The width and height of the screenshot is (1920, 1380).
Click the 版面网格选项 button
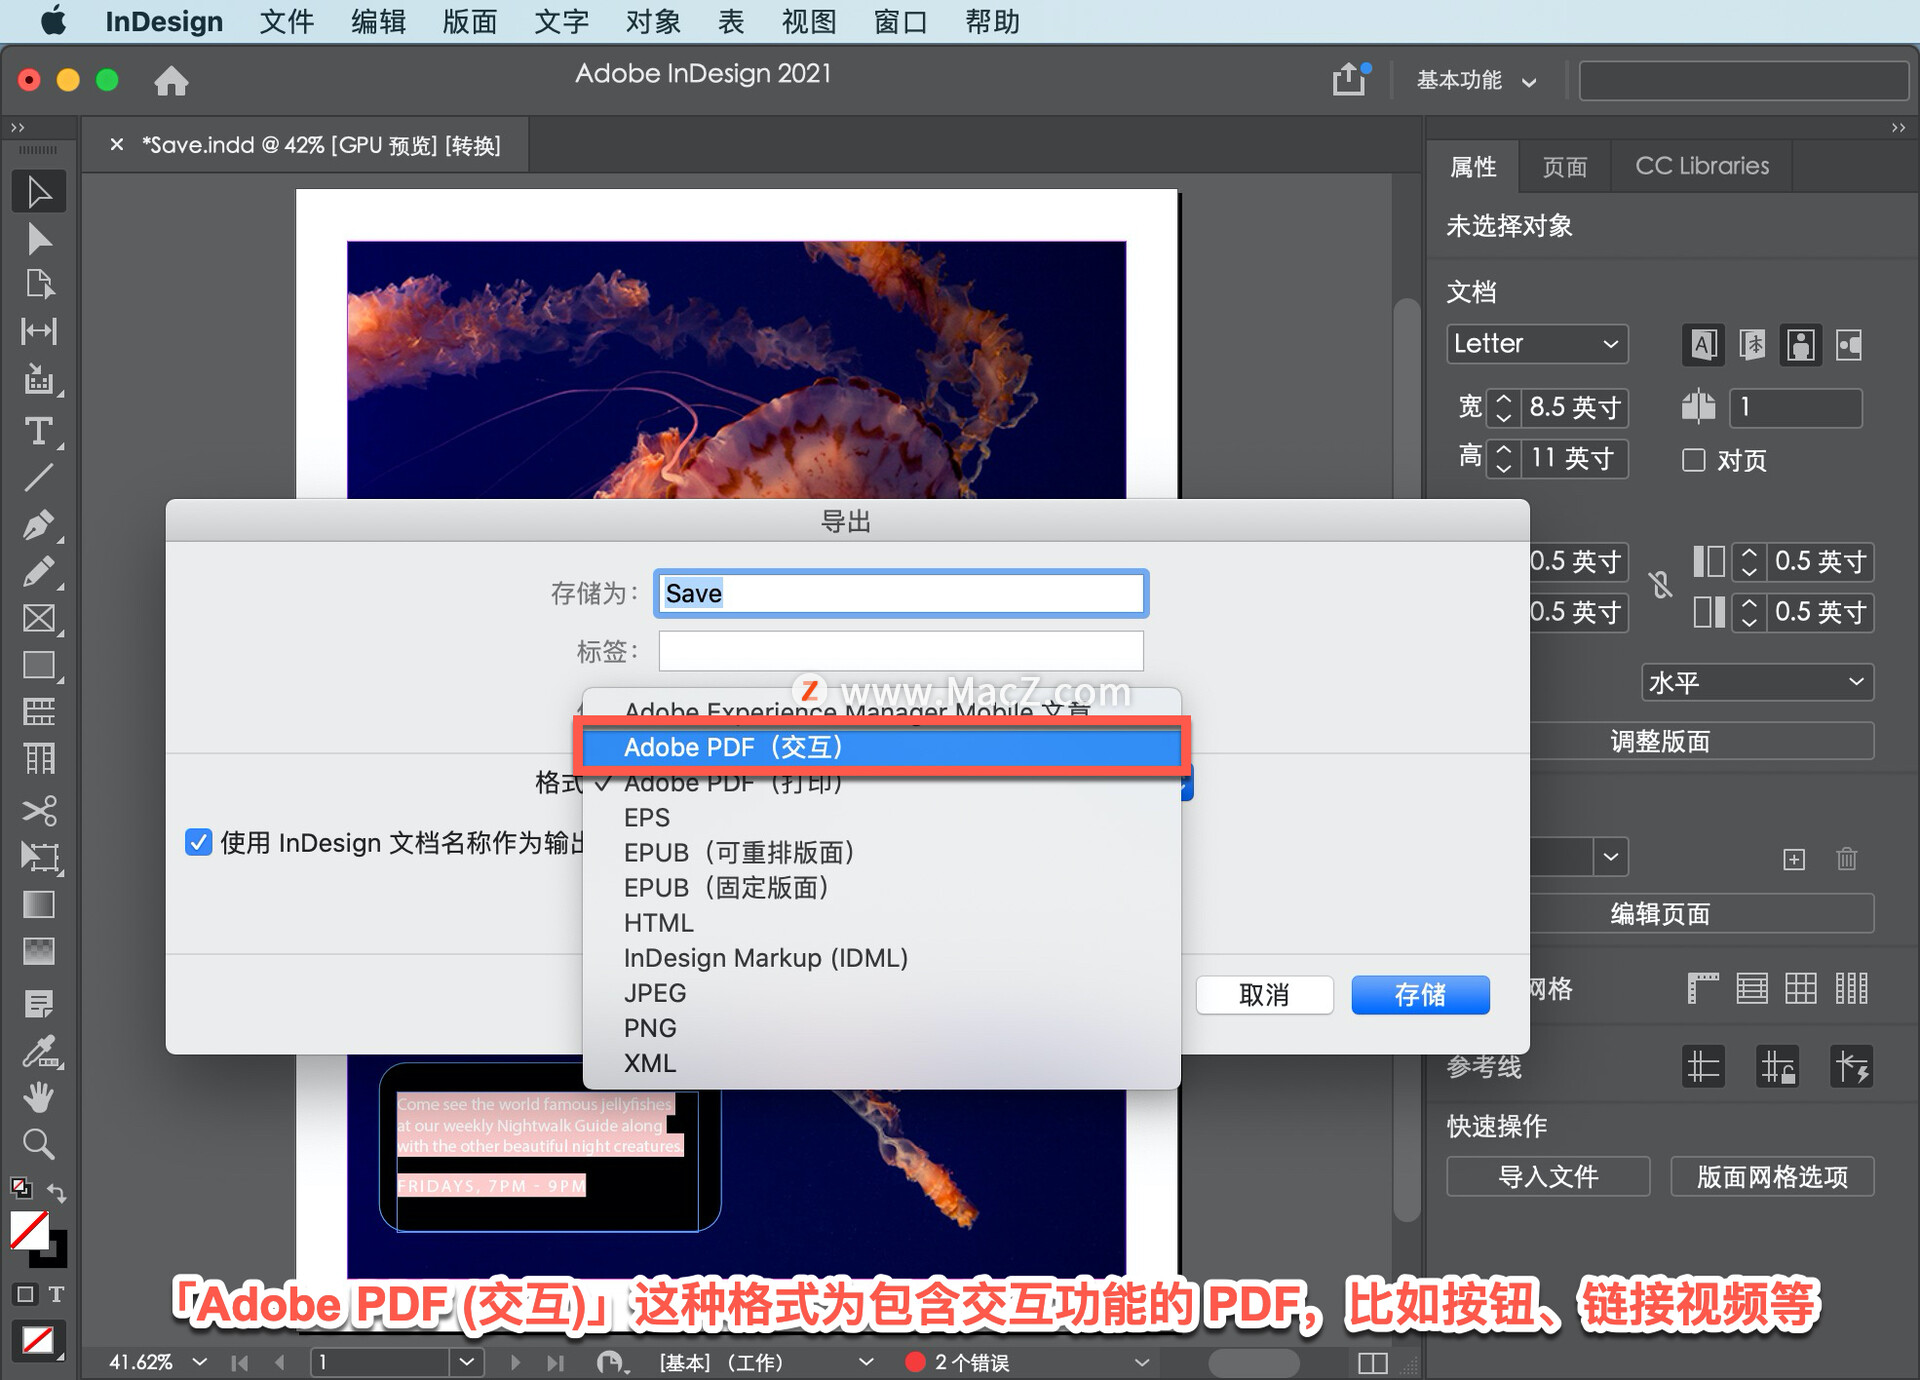tap(1772, 1176)
